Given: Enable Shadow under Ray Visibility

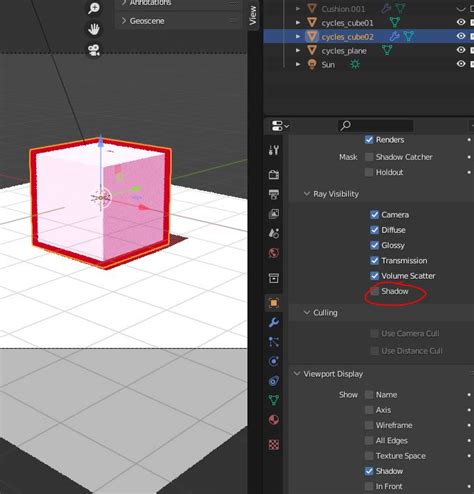Looking at the screenshot, I should coord(374,291).
